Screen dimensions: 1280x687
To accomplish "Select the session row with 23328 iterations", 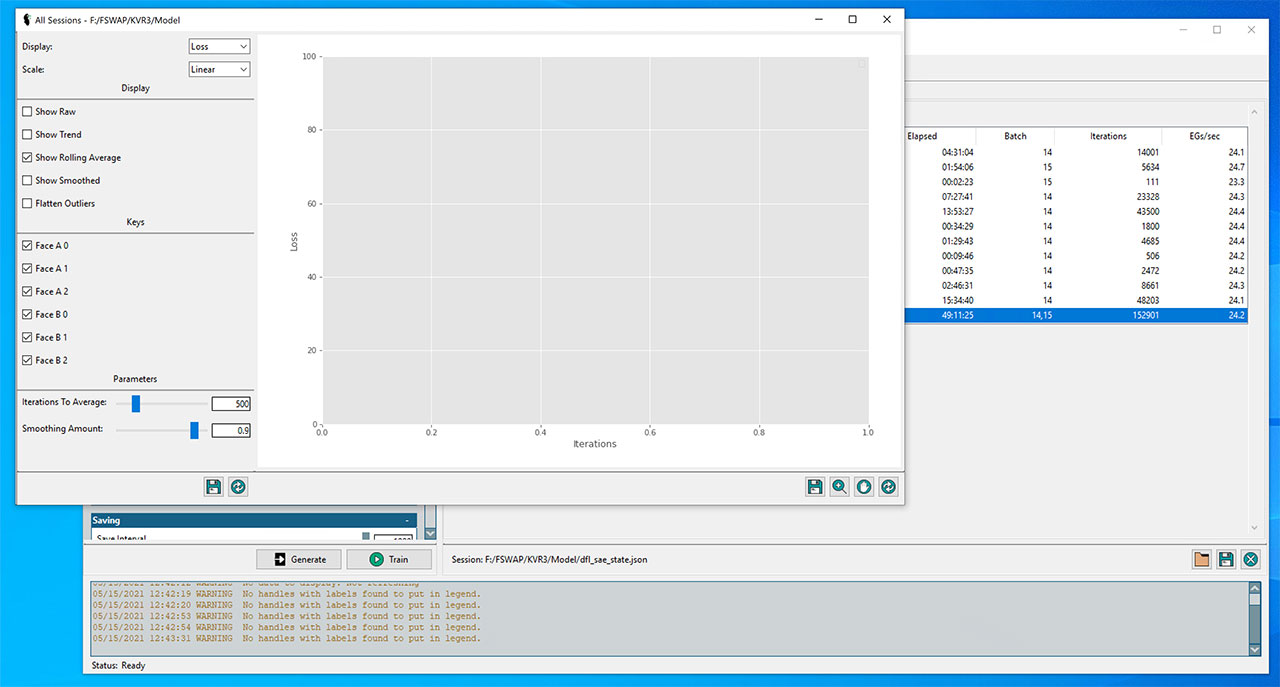I will [x=1076, y=197].
